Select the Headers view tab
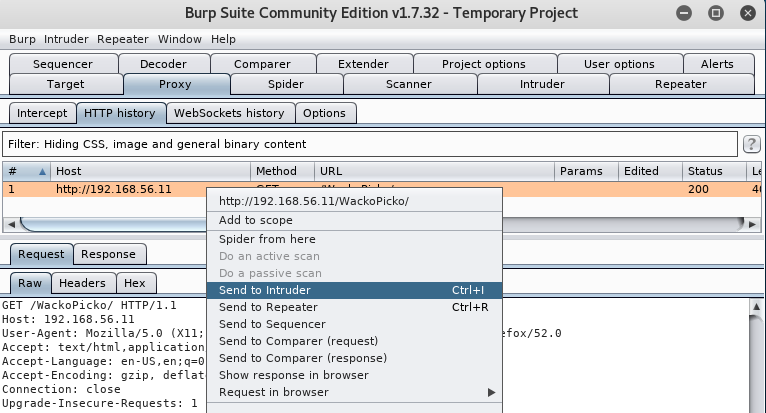The image size is (766, 413). point(83,283)
